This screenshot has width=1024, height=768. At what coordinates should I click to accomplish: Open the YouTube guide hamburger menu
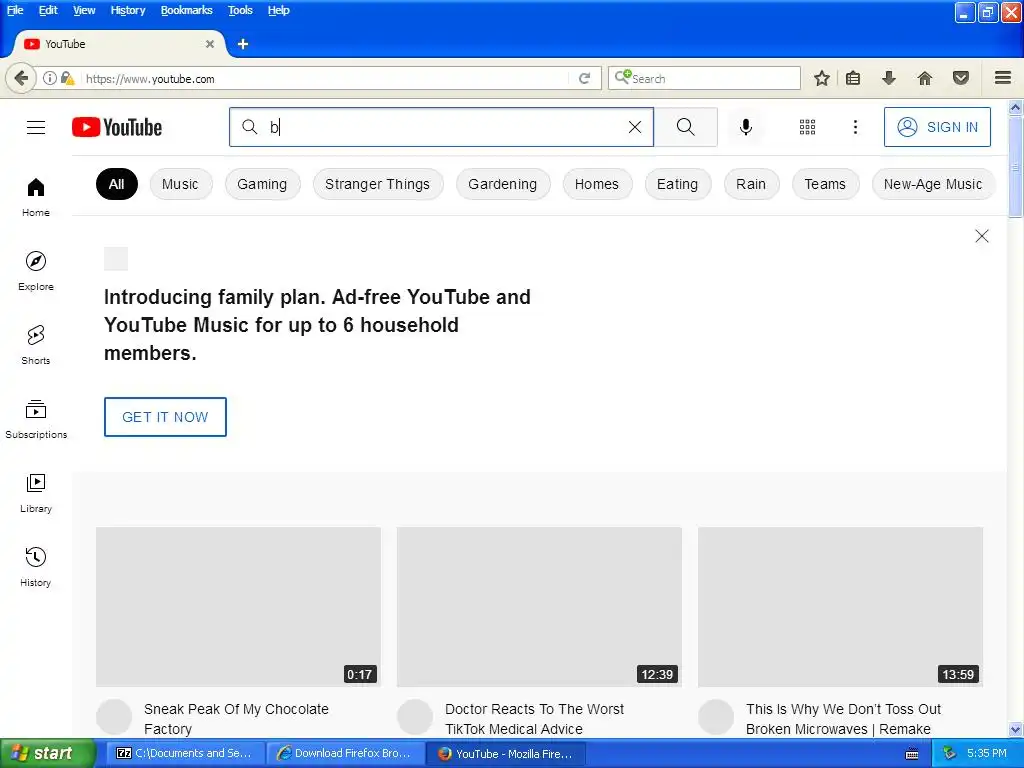36,127
